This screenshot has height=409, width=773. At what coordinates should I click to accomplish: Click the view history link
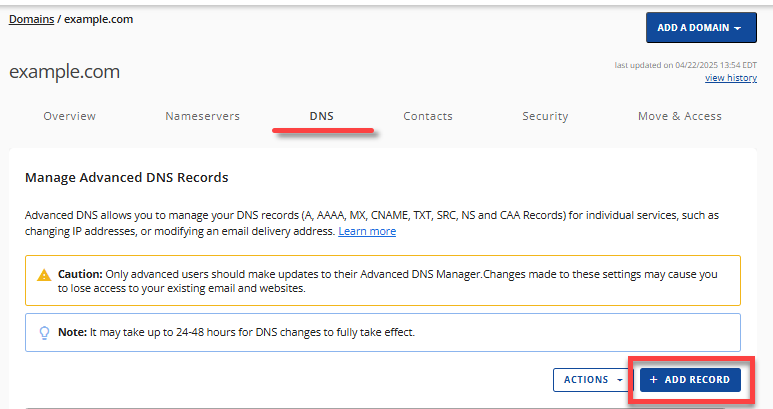pos(731,78)
